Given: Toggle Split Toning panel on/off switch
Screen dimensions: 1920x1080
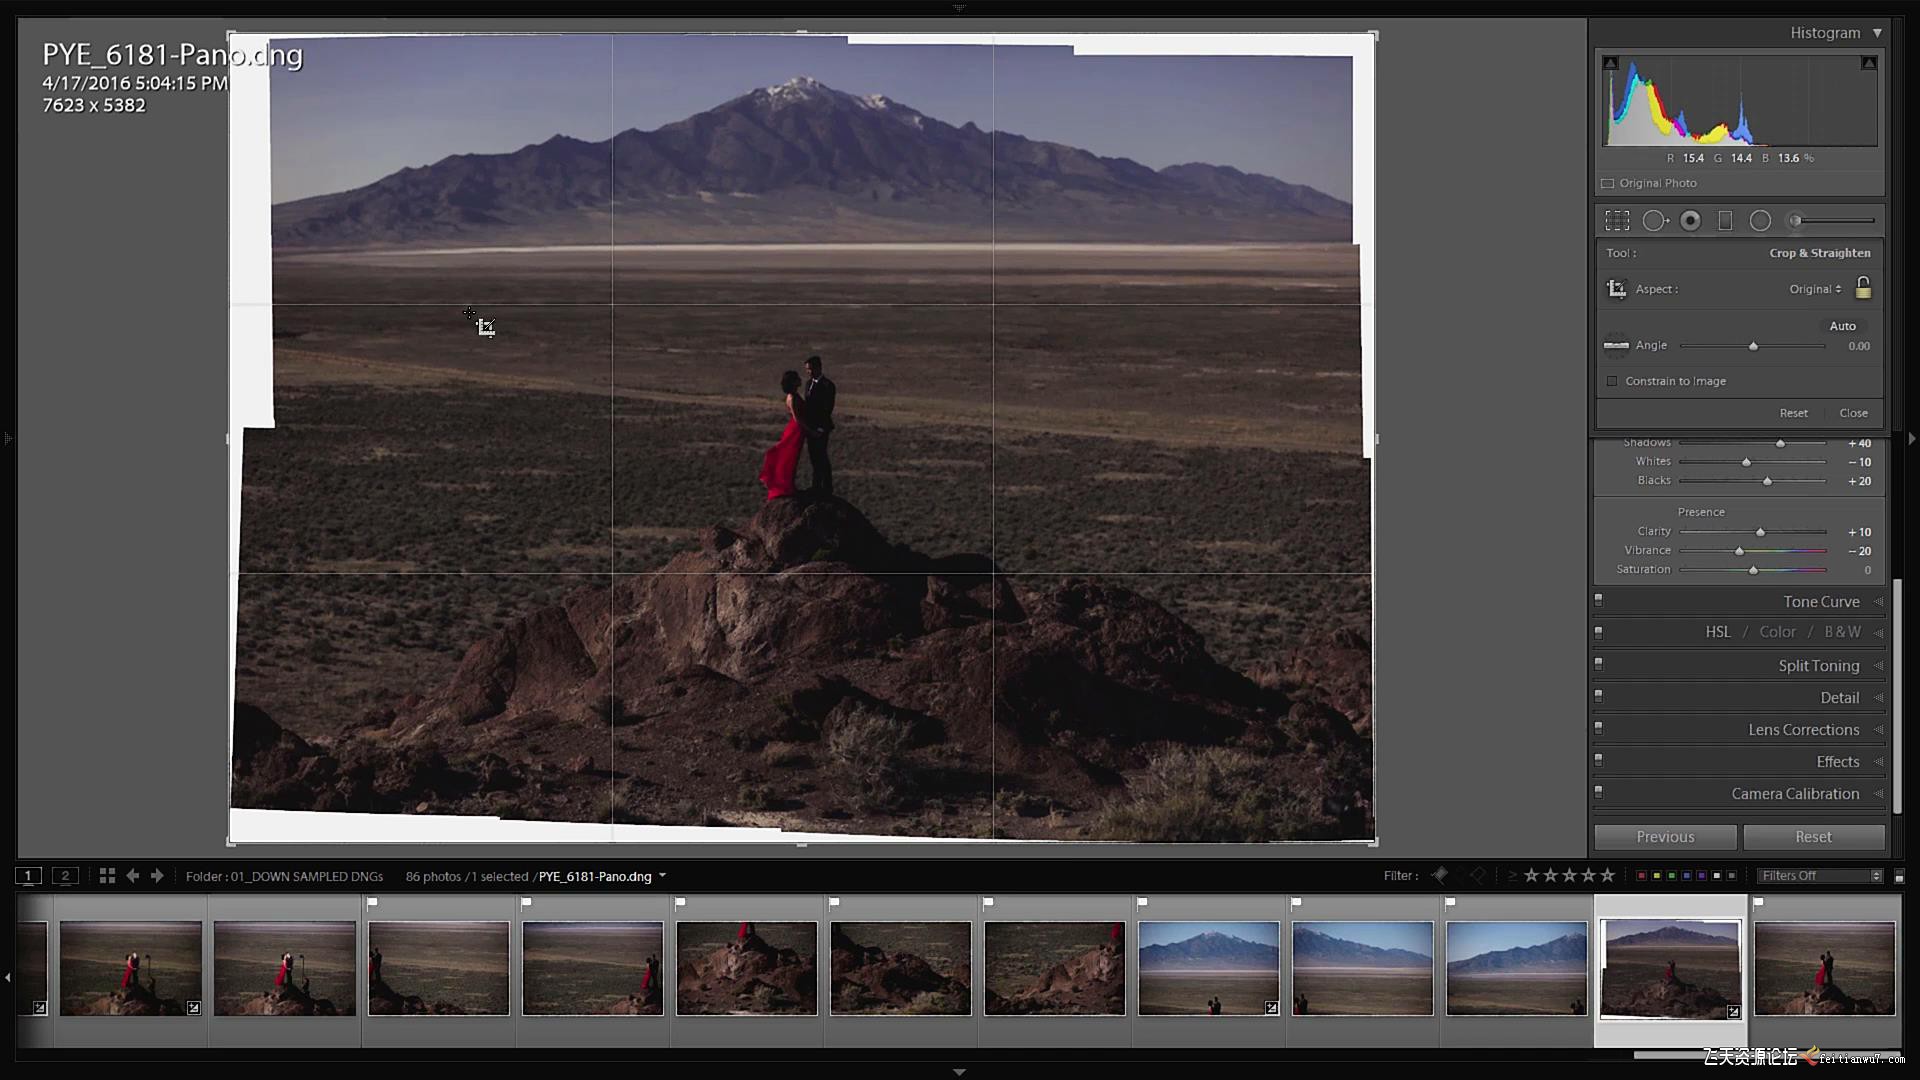Looking at the screenshot, I should 1598,665.
